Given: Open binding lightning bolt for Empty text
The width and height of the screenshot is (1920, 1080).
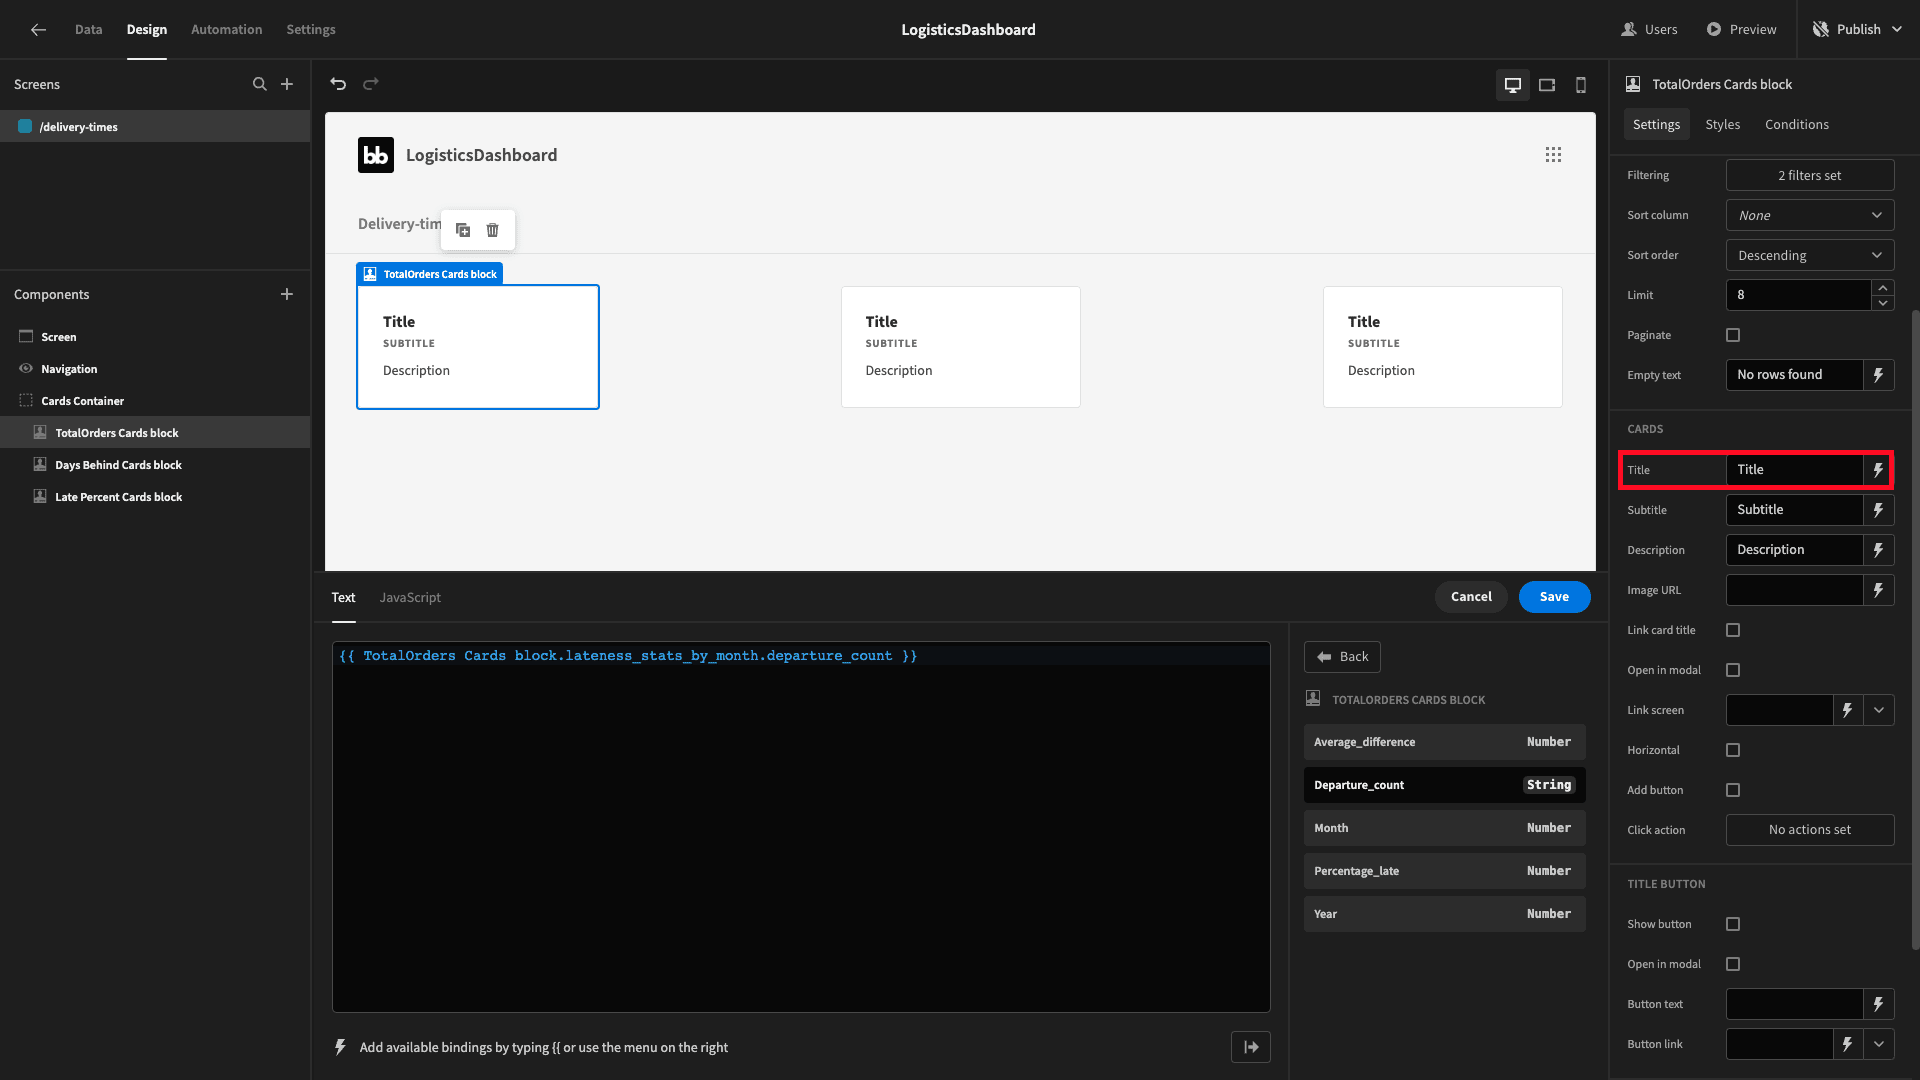Looking at the screenshot, I should (x=1878, y=375).
